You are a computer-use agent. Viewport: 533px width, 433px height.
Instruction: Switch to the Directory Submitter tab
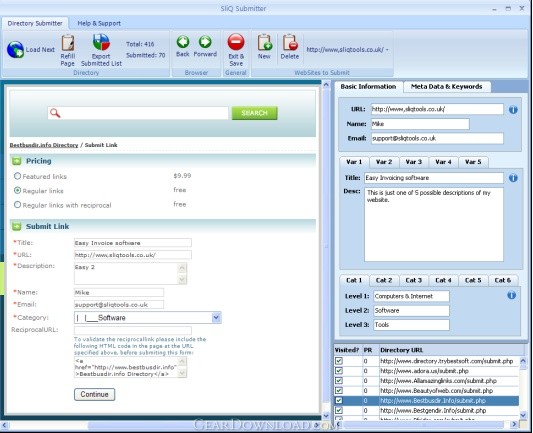click(x=35, y=23)
